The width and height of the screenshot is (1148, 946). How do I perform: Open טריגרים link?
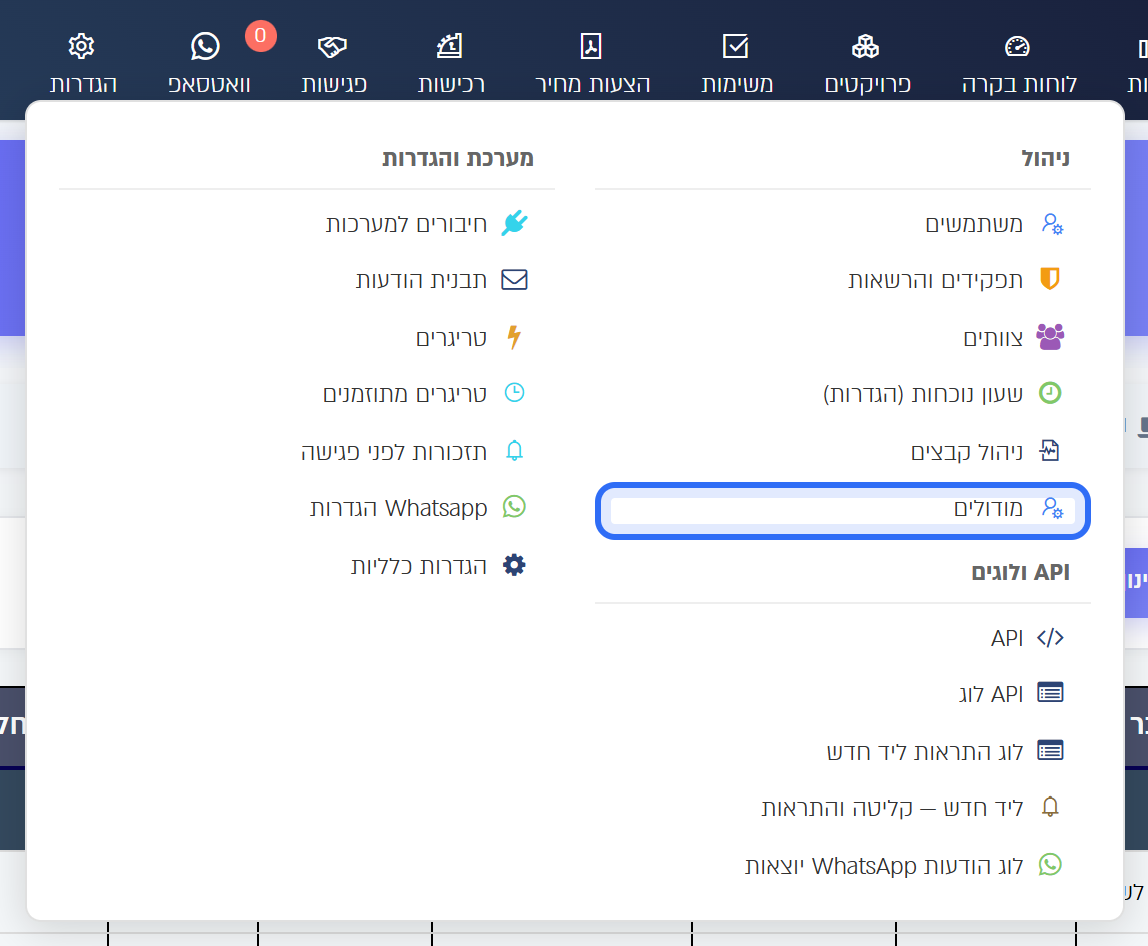coord(451,338)
